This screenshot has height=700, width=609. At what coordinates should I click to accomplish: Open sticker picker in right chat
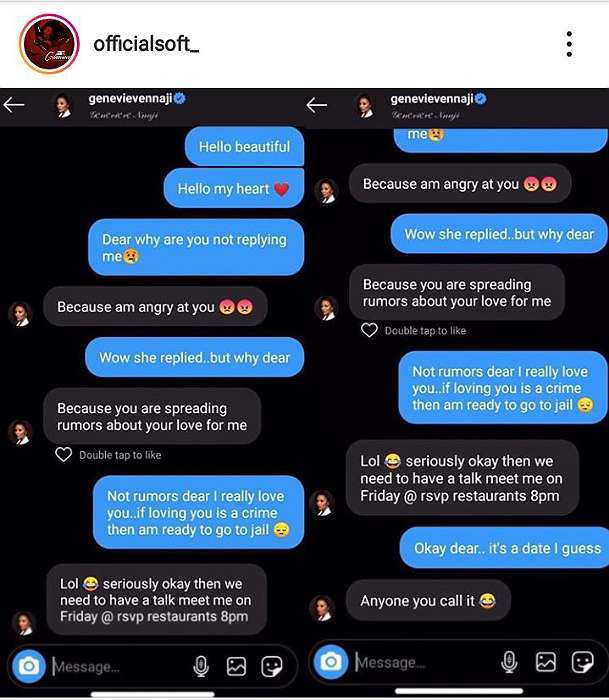tap(583, 662)
